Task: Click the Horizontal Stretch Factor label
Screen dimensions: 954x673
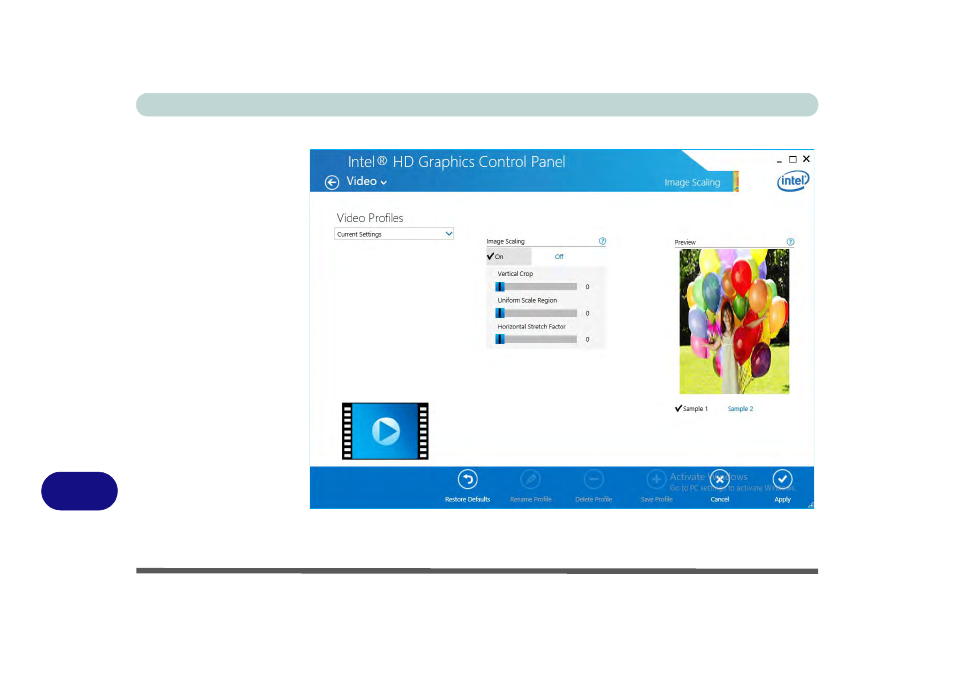Action: coord(532,327)
